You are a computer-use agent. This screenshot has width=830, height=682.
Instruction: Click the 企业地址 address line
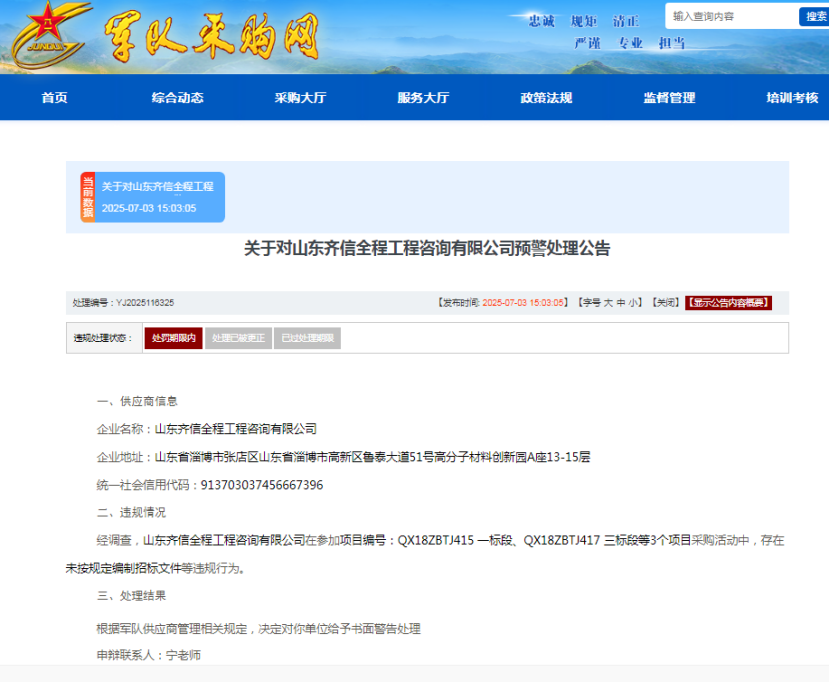click(x=343, y=457)
